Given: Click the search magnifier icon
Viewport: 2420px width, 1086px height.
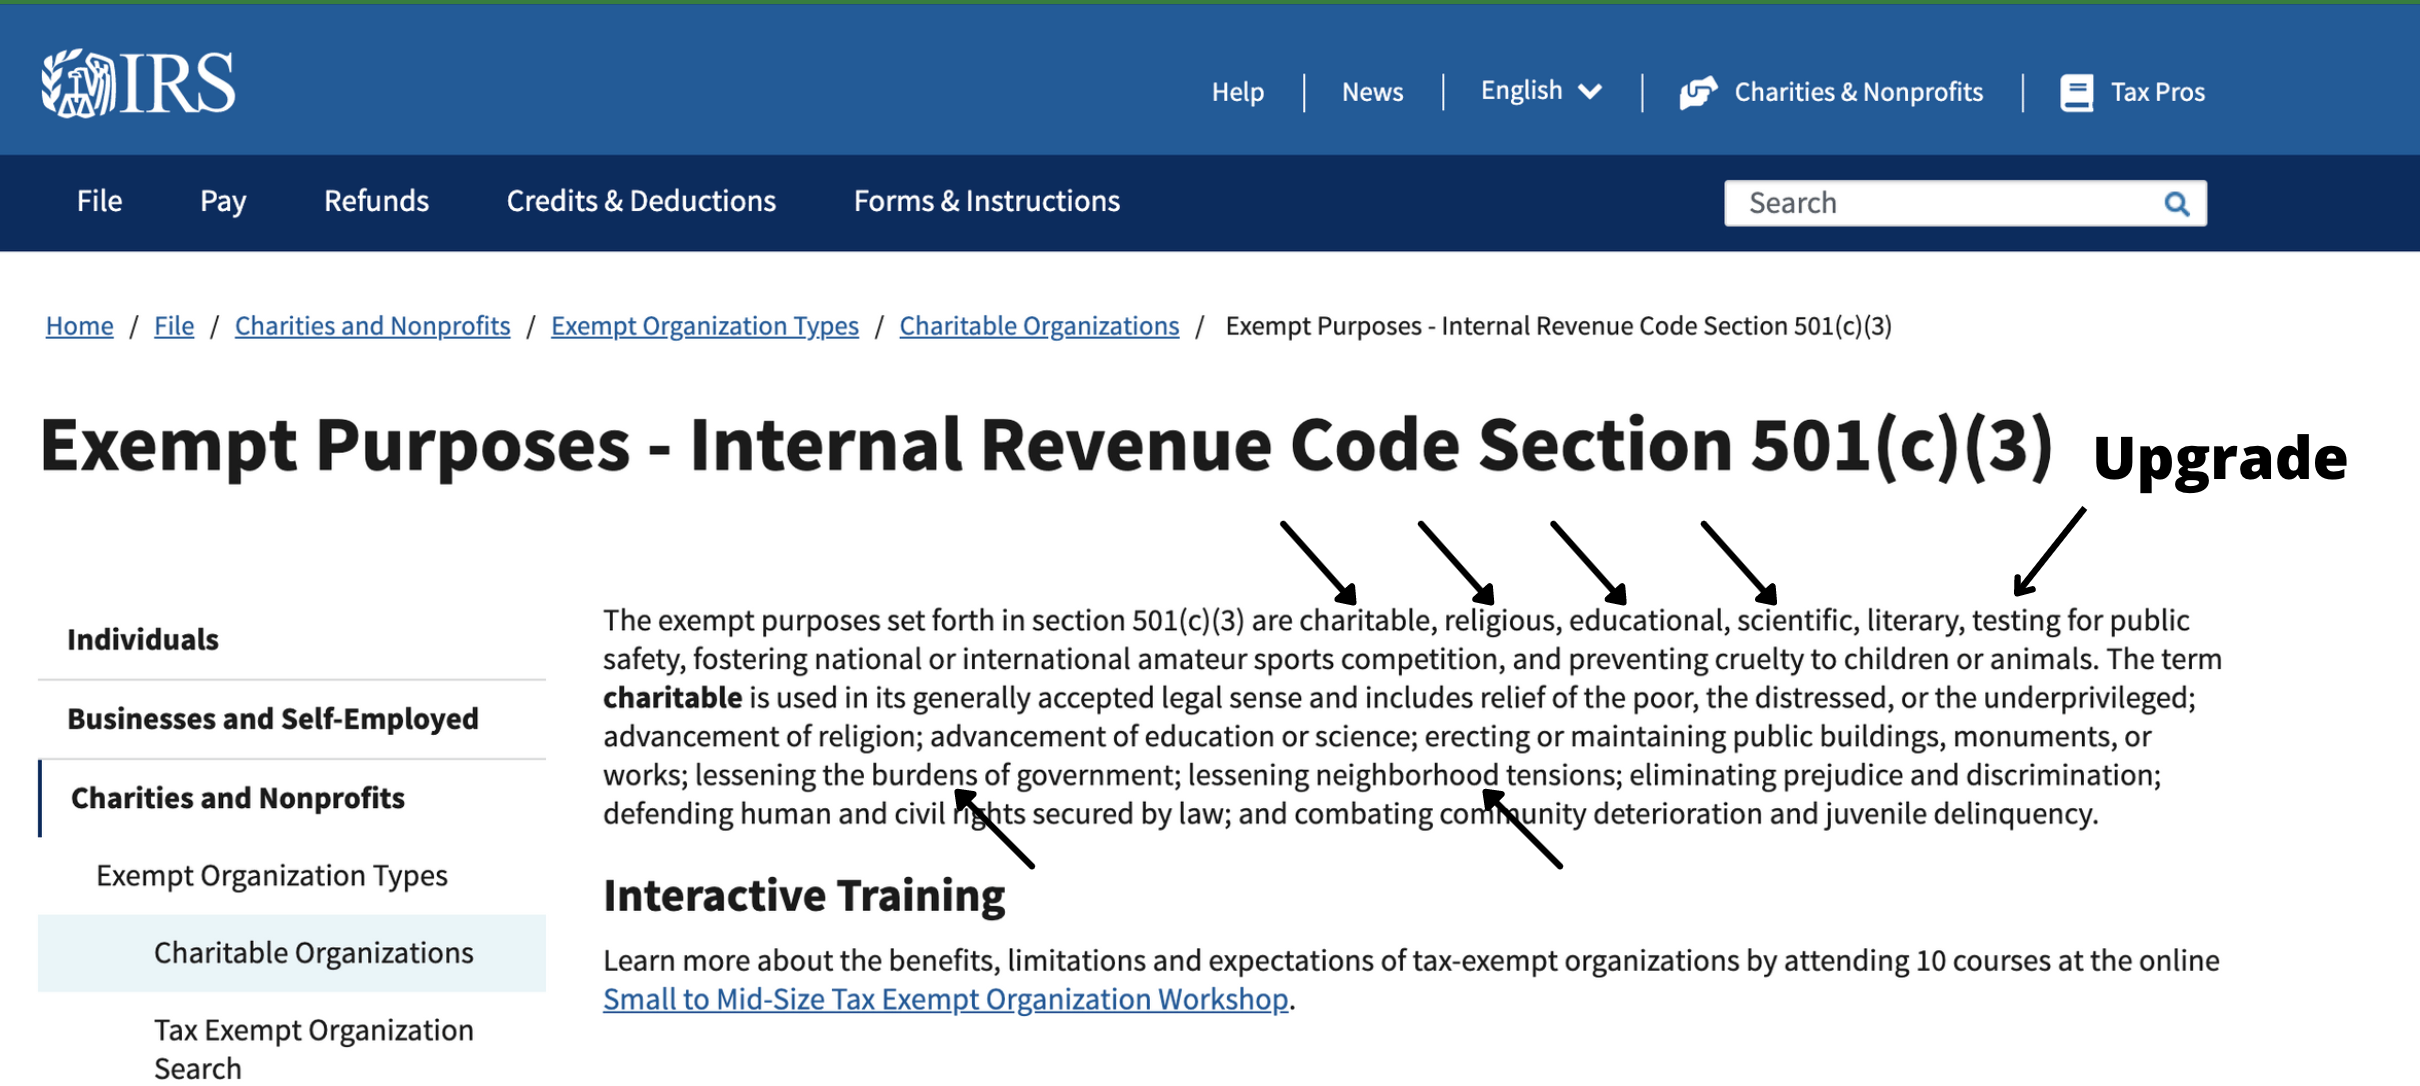Looking at the screenshot, I should click(x=2176, y=204).
